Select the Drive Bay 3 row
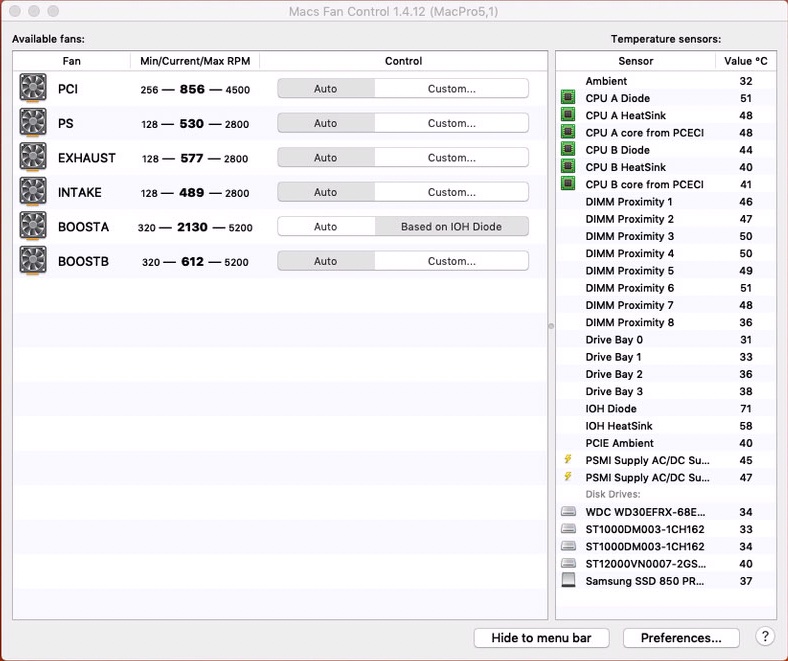 666,391
